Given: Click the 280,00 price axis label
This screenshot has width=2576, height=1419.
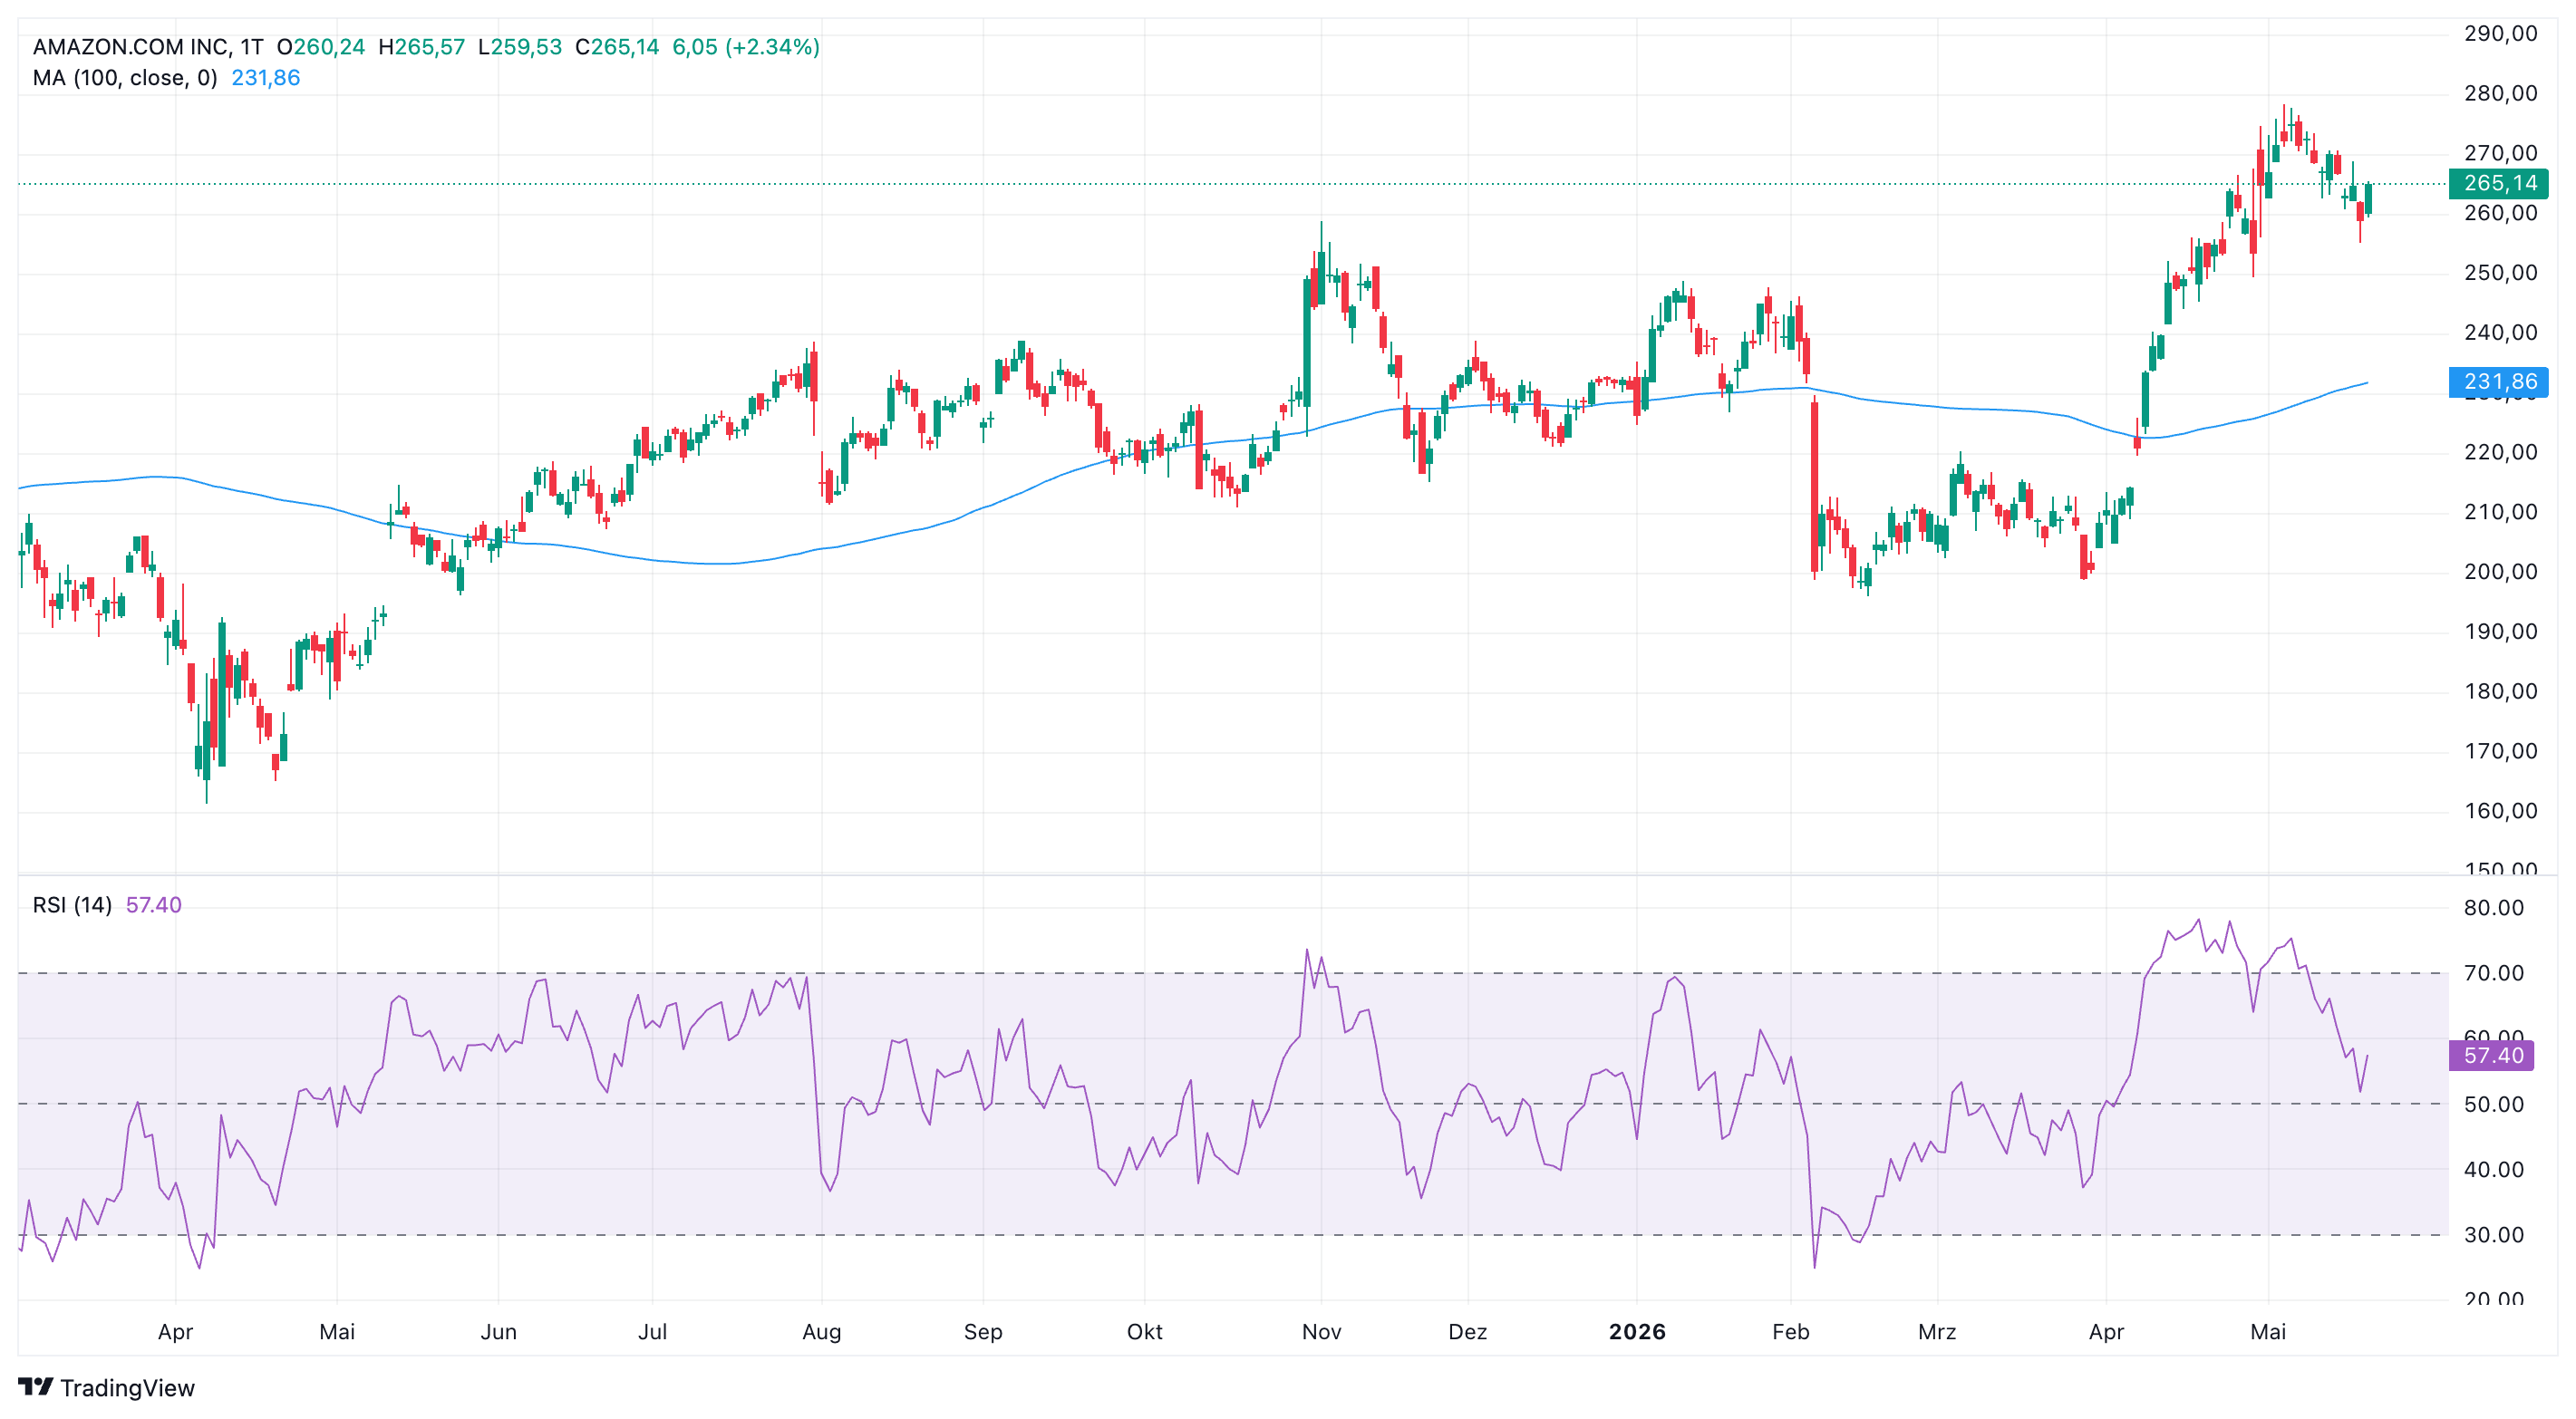Looking at the screenshot, I should pyautogui.click(x=2500, y=94).
